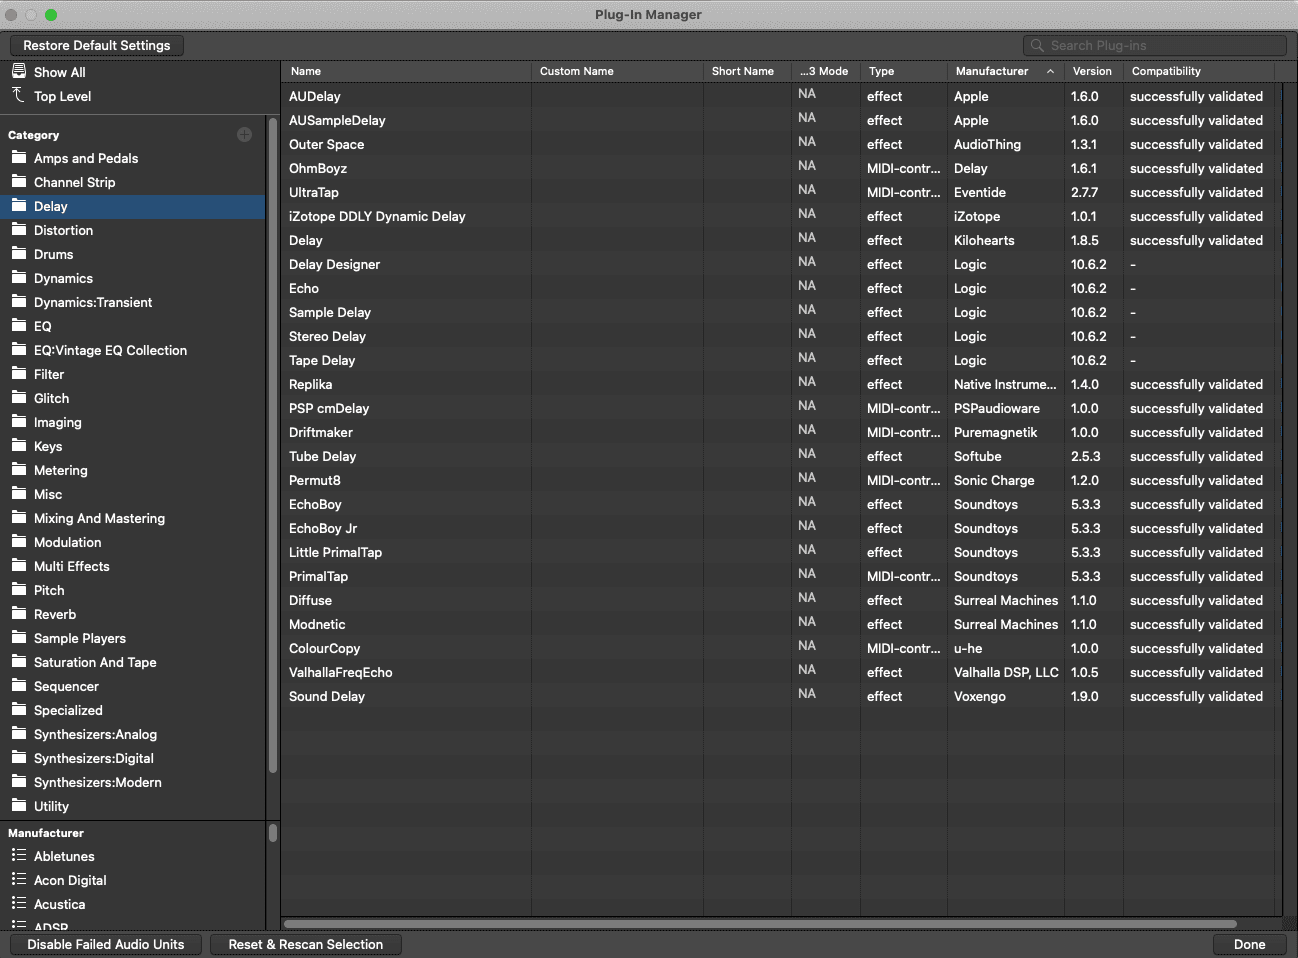Click the category list vertical scrollbar
This screenshot has width=1298, height=958.
(273, 446)
